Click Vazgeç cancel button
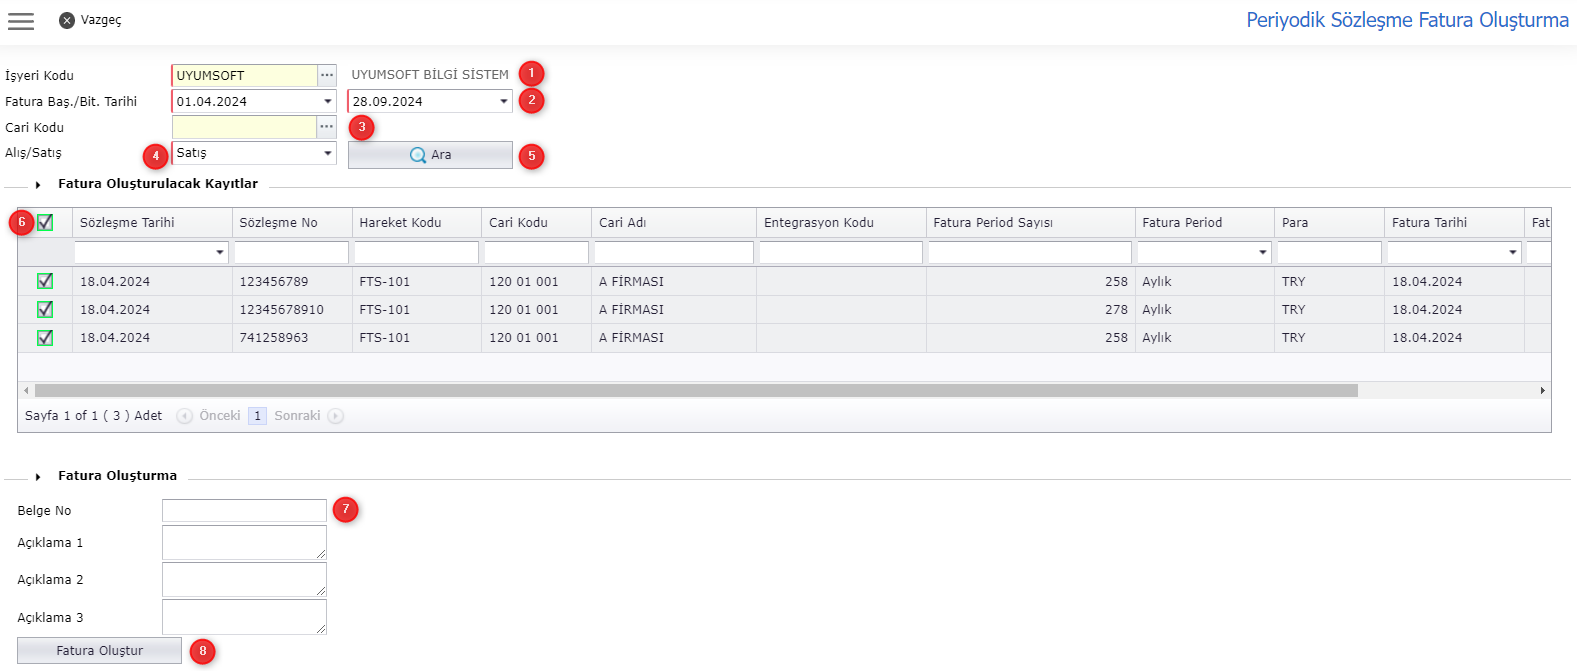This screenshot has height=671, width=1577. (90, 20)
